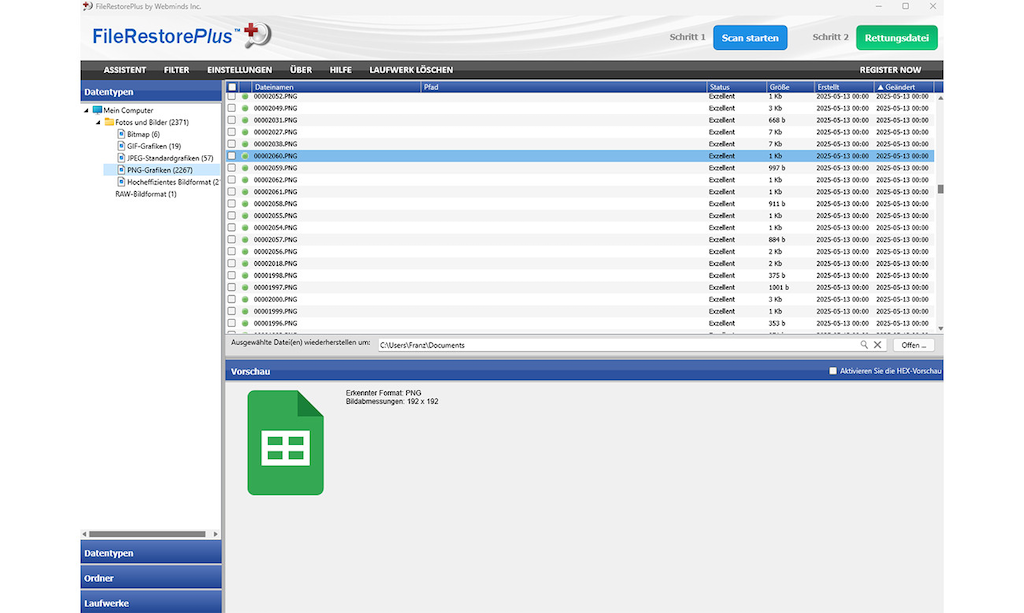
Task: Open the HILFE menu
Action: click(x=341, y=70)
